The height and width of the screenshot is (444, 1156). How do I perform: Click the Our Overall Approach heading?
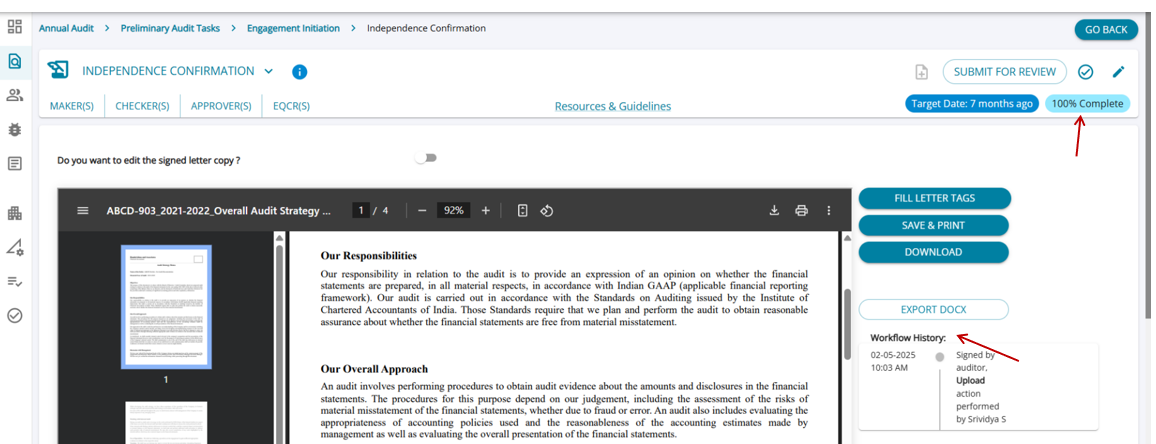point(375,369)
